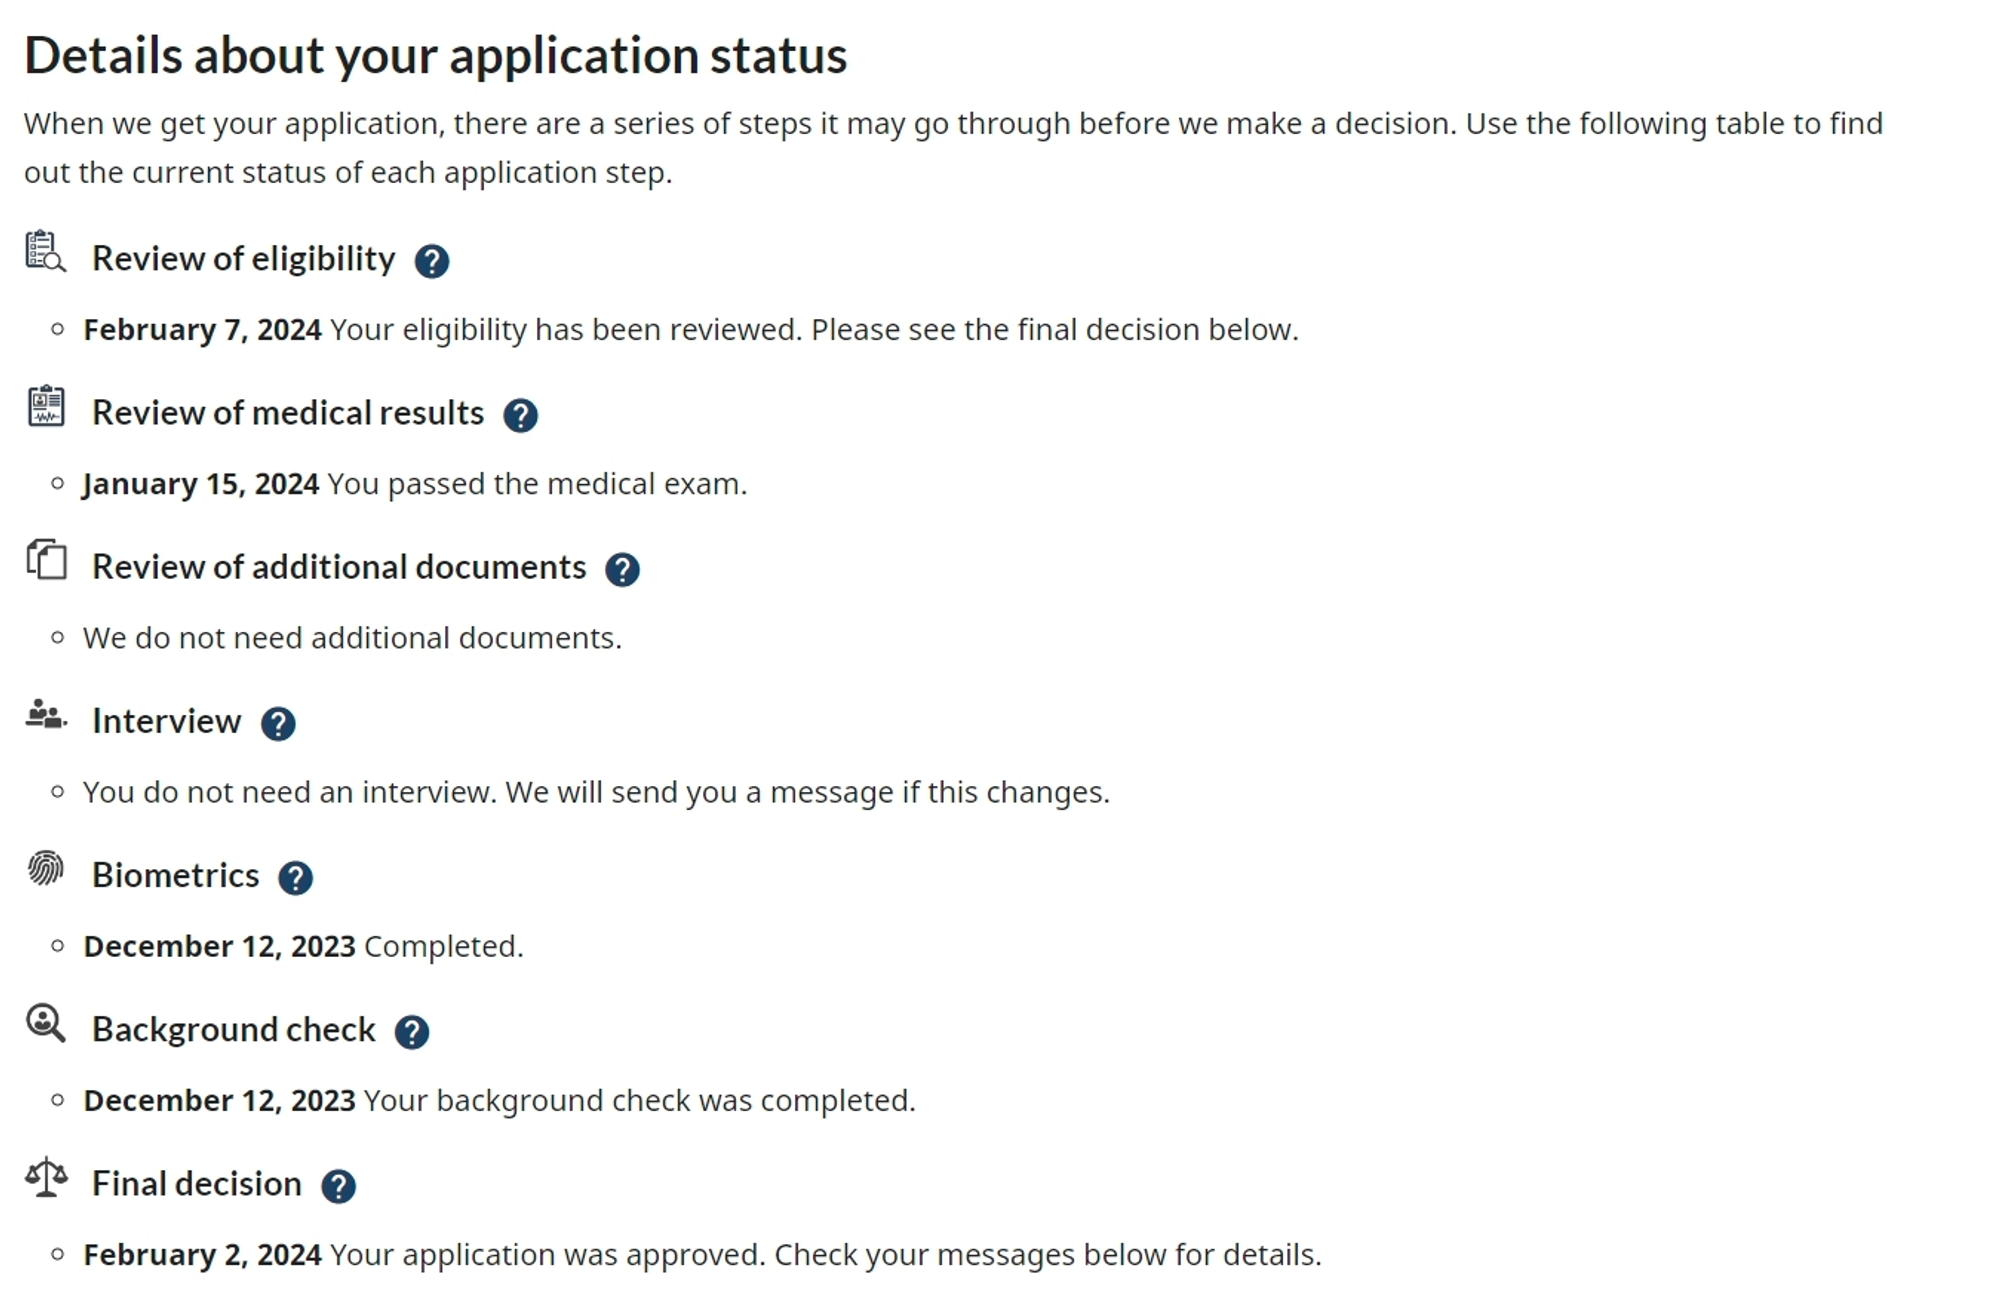Click the Background check heading text
The height and width of the screenshot is (1300, 2000).
(233, 1029)
